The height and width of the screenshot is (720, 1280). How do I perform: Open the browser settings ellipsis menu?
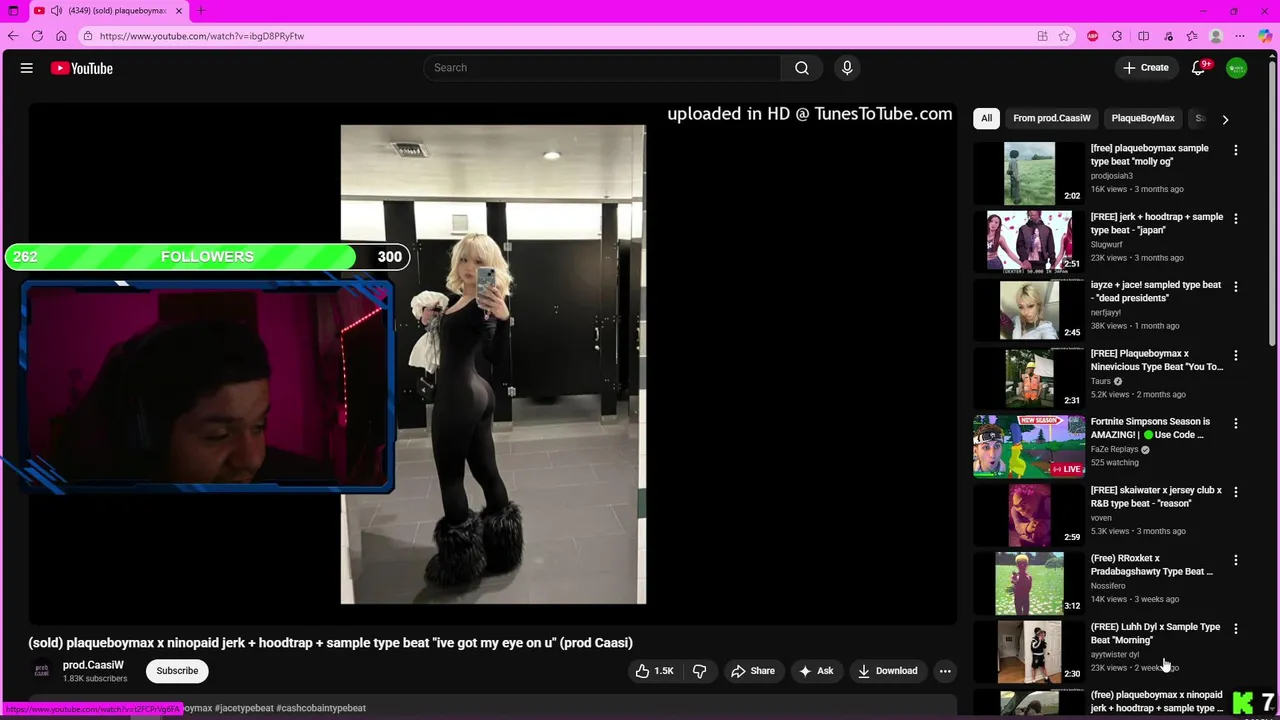pyautogui.click(x=1240, y=36)
